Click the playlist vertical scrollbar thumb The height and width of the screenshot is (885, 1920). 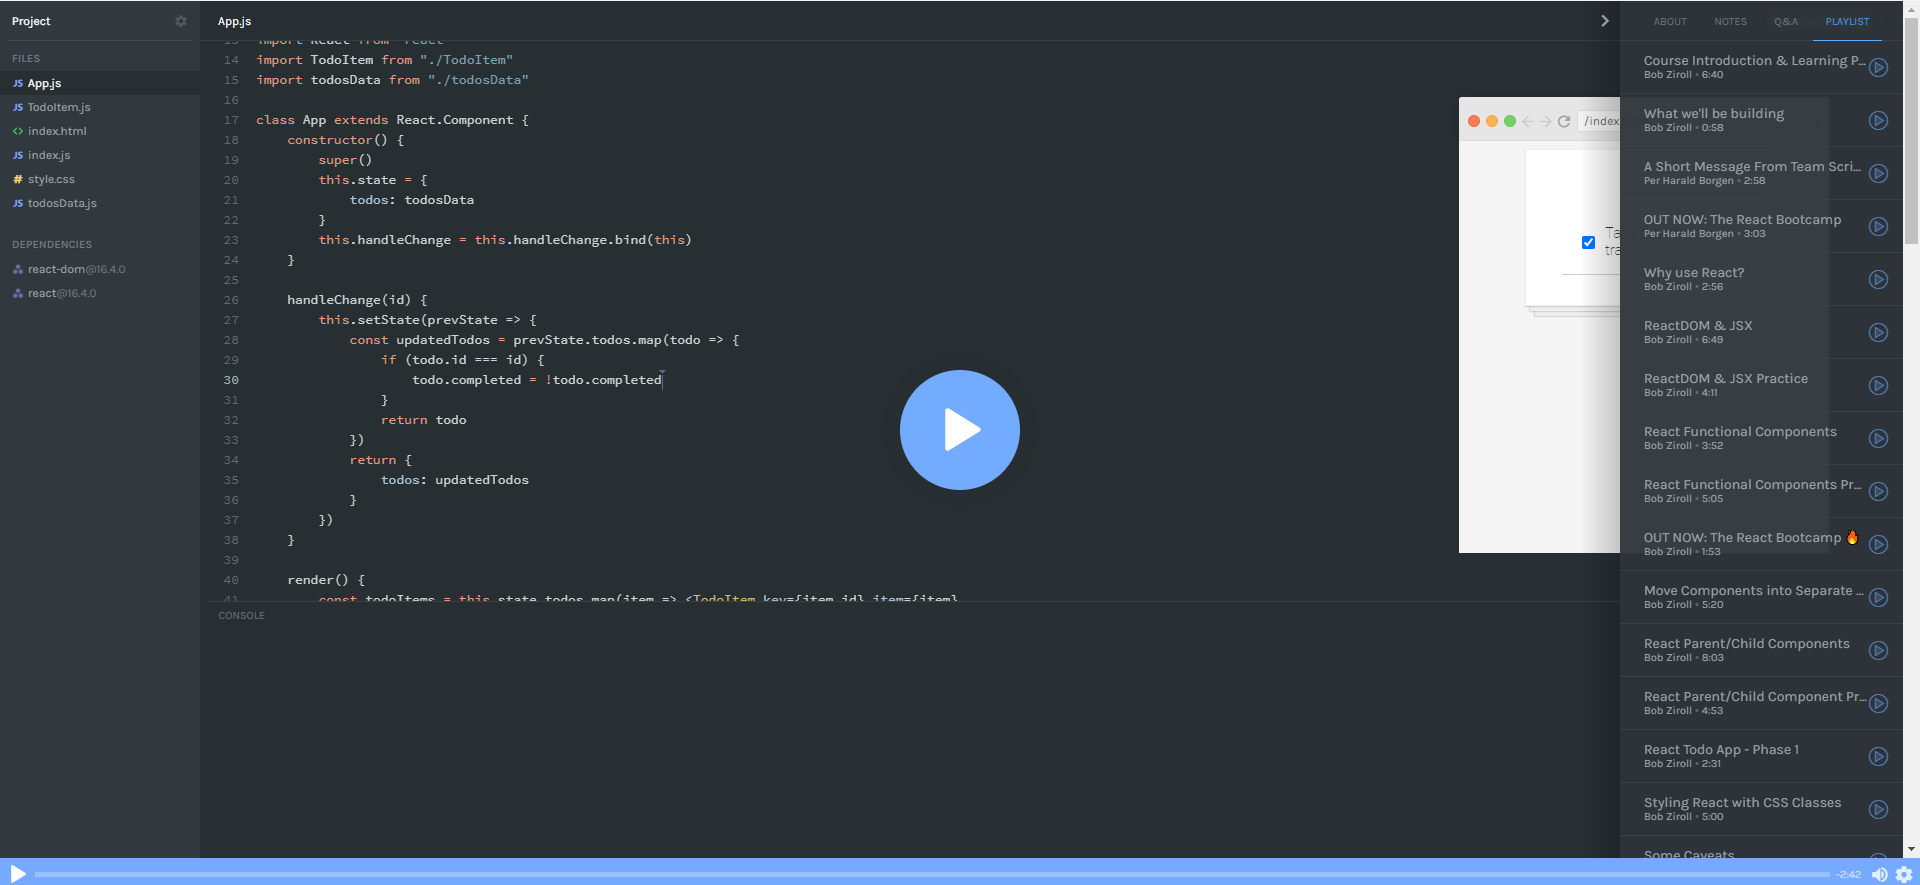point(1911,130)
